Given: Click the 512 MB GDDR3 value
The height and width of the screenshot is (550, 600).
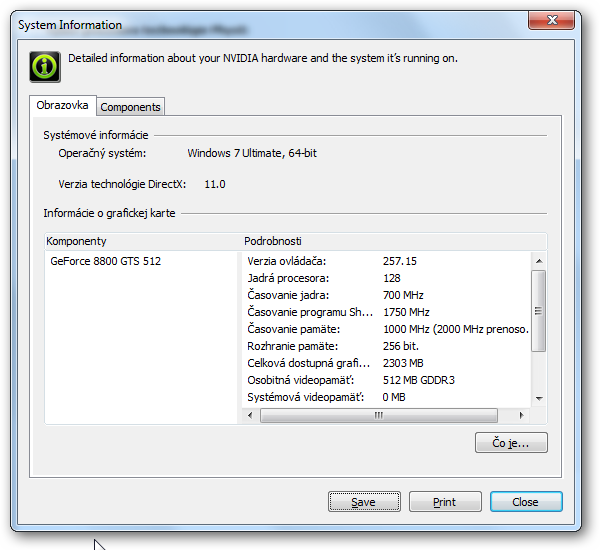Looking at the screenshot, I should click(419, 380).
